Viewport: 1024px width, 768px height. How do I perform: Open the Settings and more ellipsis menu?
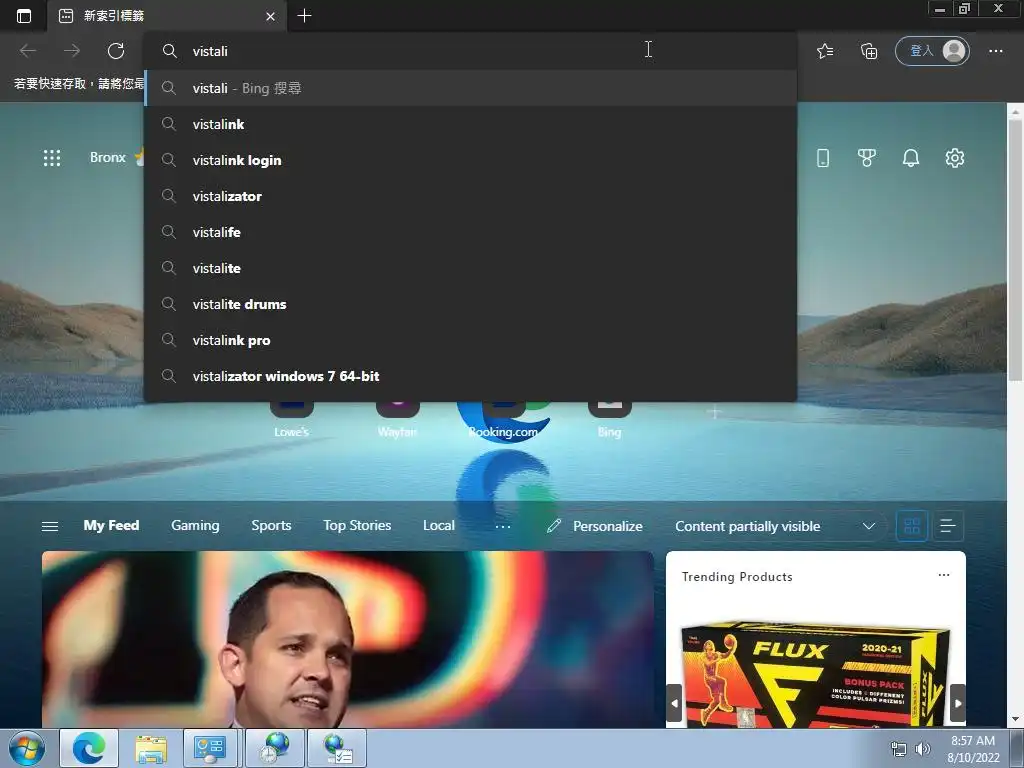[995, 51]
